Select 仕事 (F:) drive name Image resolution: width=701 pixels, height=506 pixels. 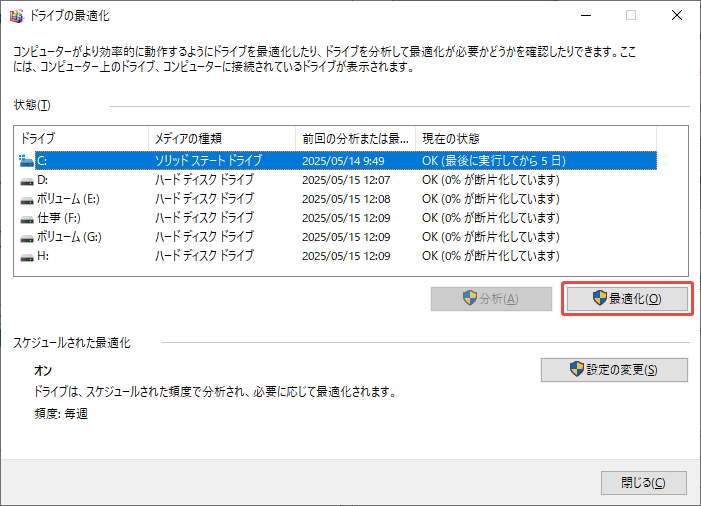(59, 218)
